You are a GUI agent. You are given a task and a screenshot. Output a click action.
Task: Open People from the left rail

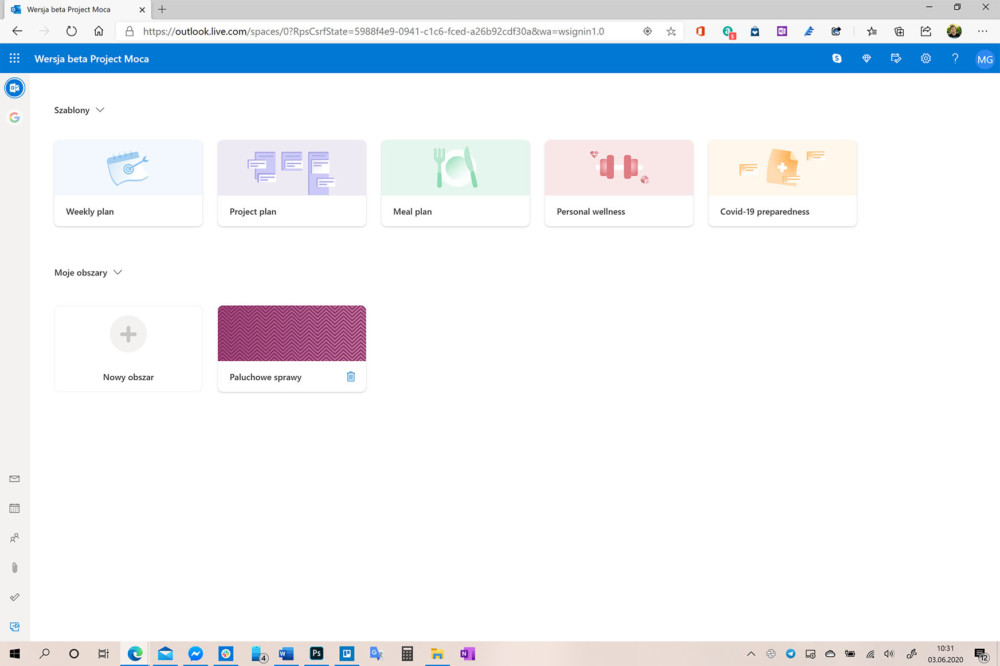click(15, 538)
